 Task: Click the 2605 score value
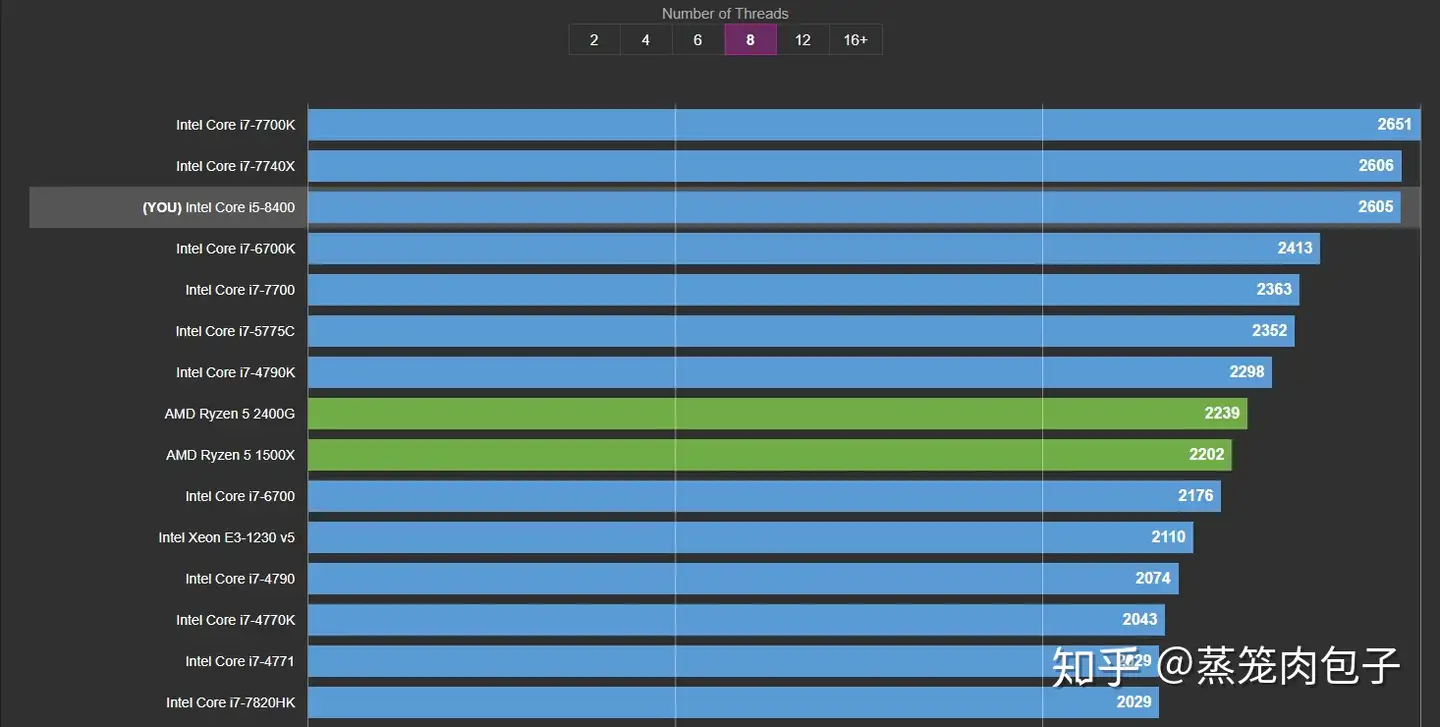pyautogui.click(x=1376, y=206)
